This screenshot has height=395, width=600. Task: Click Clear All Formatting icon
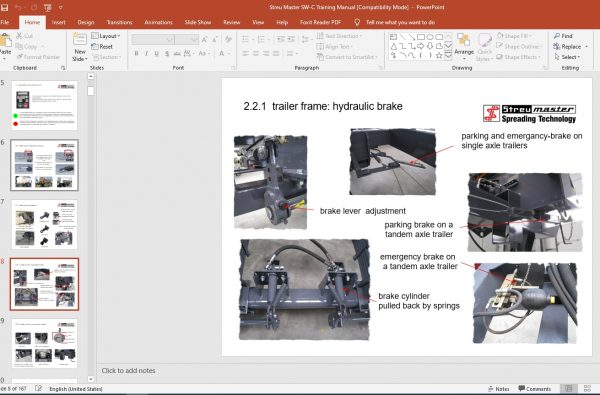tap(228, 39)
